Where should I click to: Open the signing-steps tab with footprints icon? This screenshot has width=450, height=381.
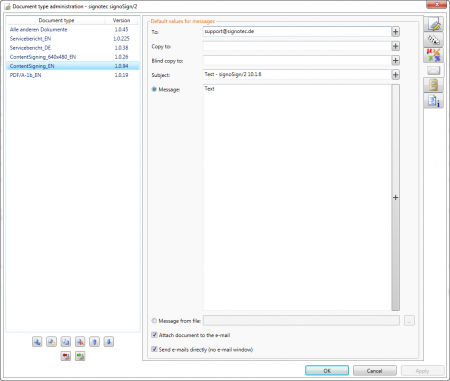[x=434, y=40]
